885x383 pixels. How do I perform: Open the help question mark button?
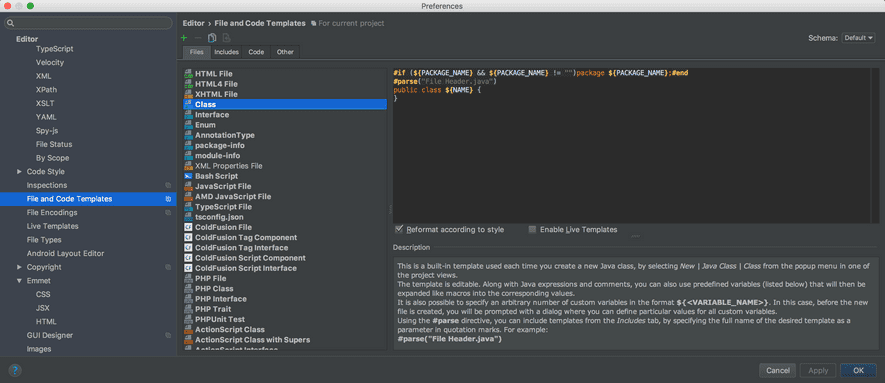[x=15, y=371]
